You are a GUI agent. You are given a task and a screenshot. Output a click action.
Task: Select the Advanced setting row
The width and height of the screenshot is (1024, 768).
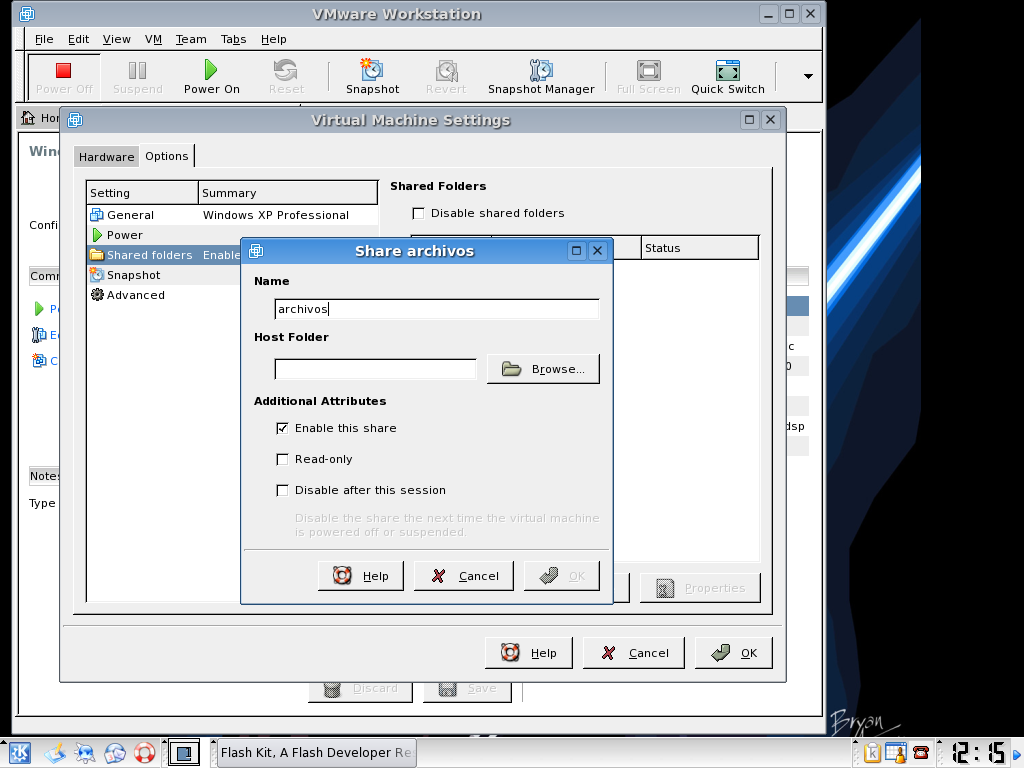pyautogui.click(x=164, y=295)
